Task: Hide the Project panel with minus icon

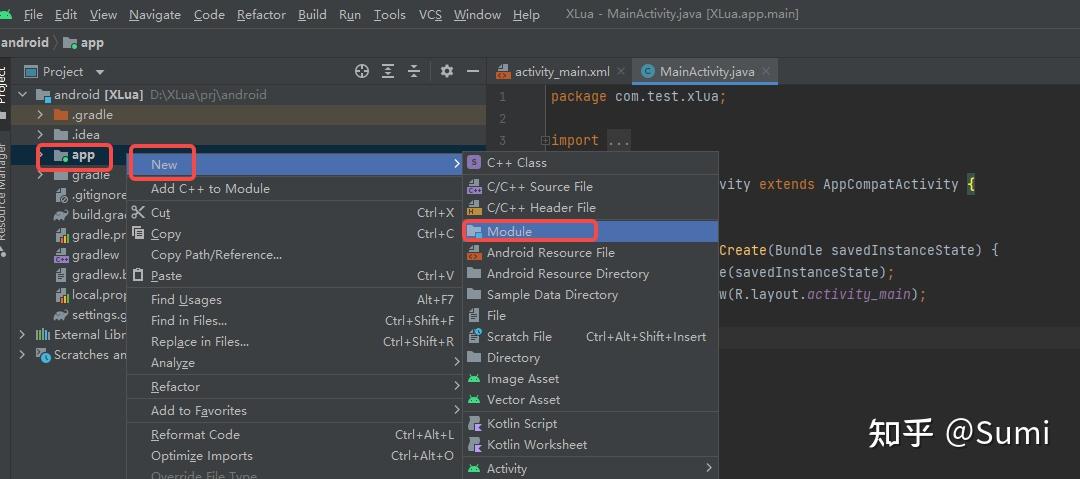Action: (x=473, y=71)
